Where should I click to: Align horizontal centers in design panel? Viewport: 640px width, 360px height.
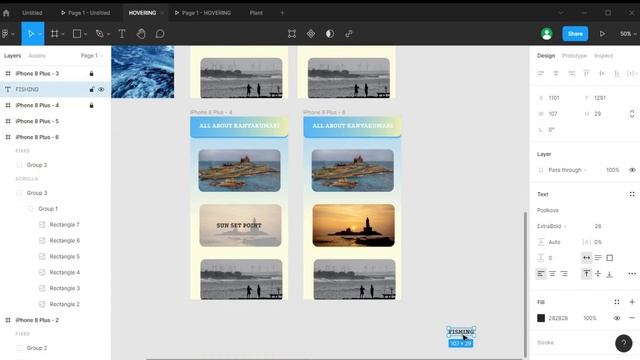point(556,73)
